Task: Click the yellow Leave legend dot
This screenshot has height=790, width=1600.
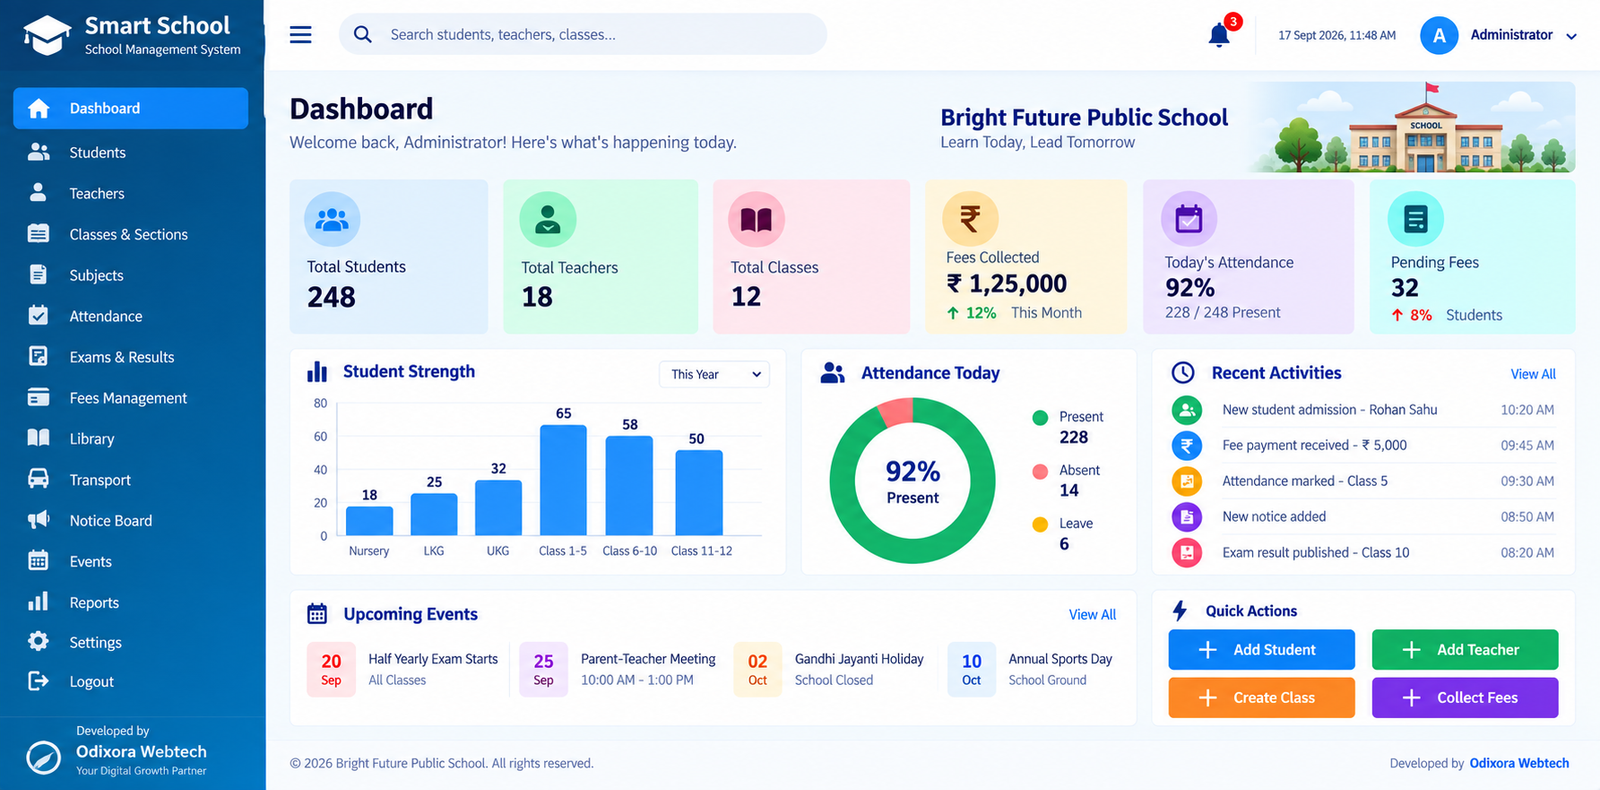Action: pos(1040,524)
